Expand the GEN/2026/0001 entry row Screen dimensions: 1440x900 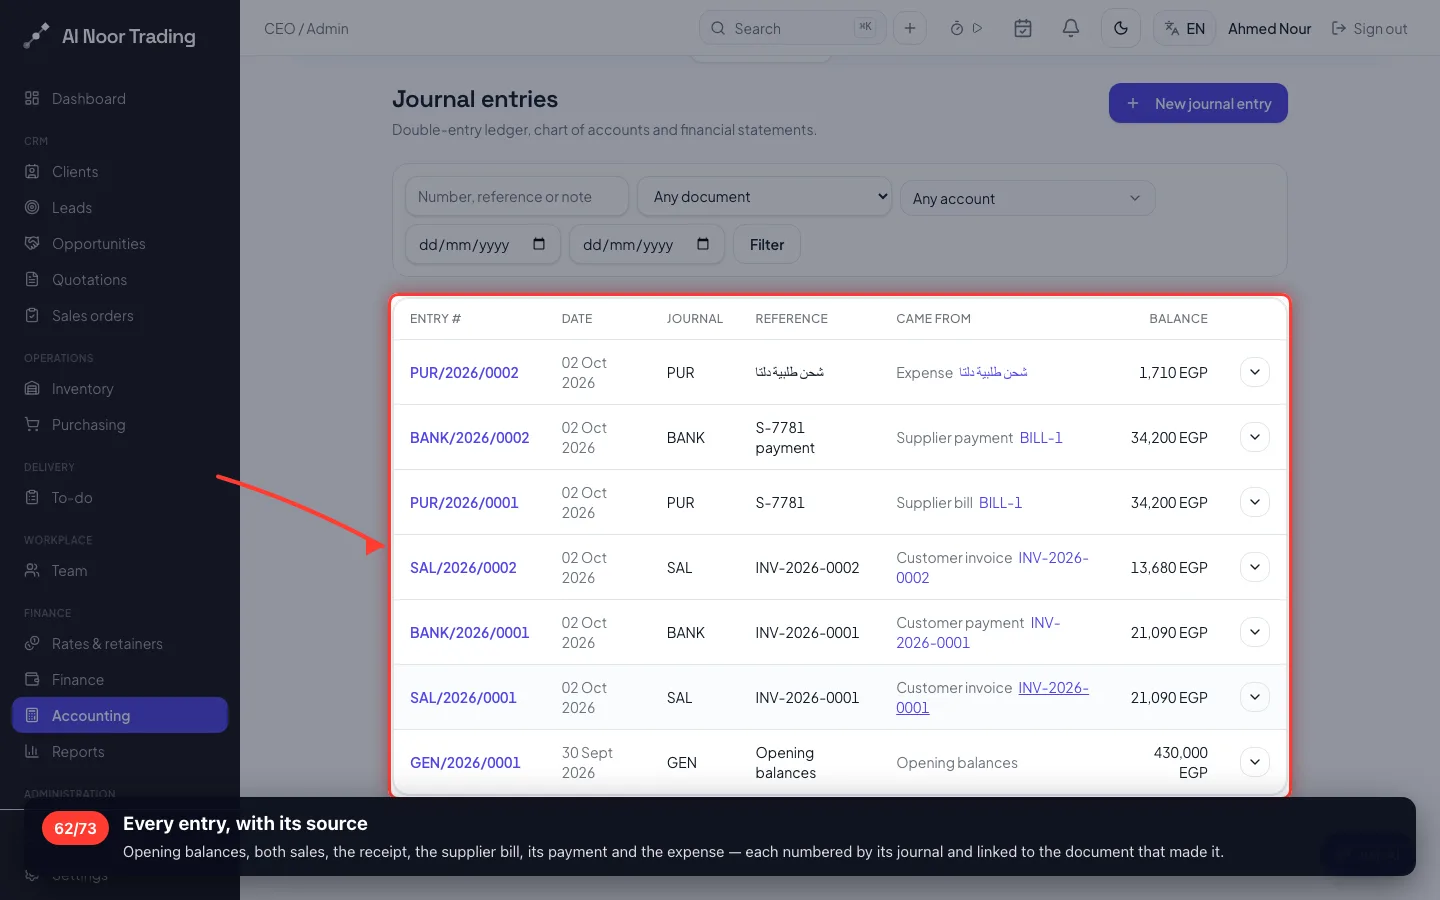(x=1255, y=762)
